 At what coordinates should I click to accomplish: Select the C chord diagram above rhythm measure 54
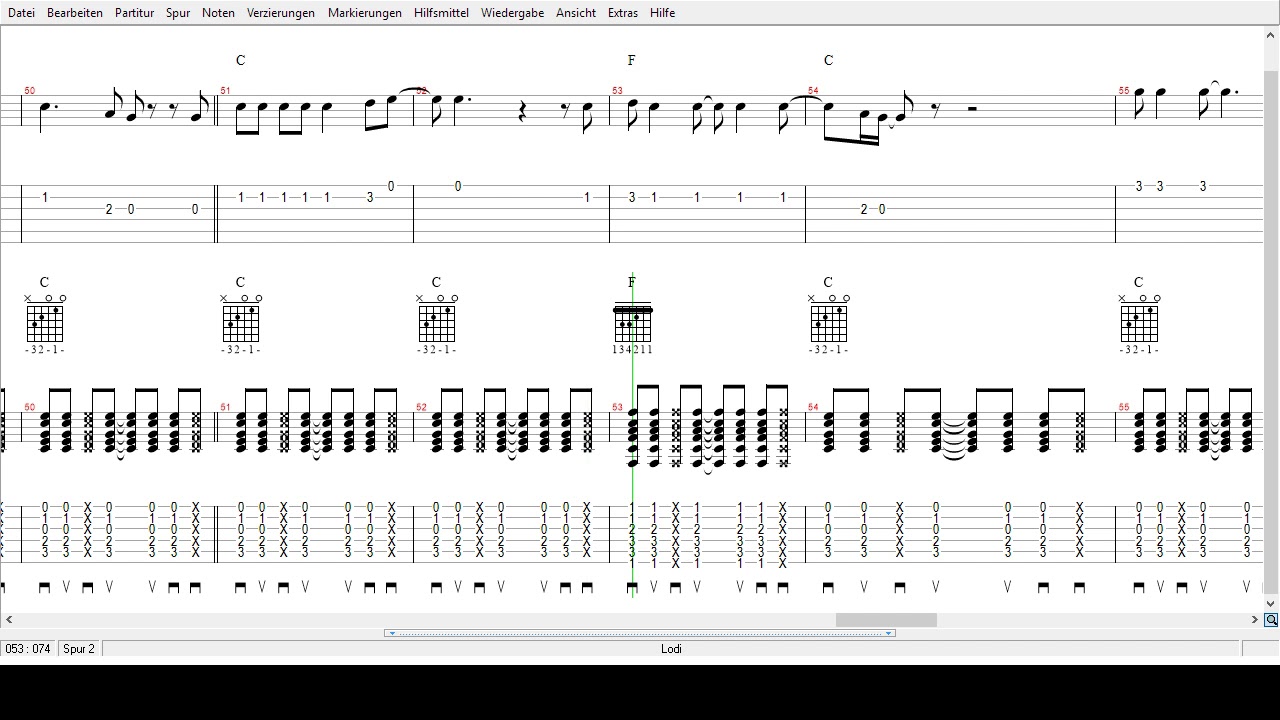point(828,323)
